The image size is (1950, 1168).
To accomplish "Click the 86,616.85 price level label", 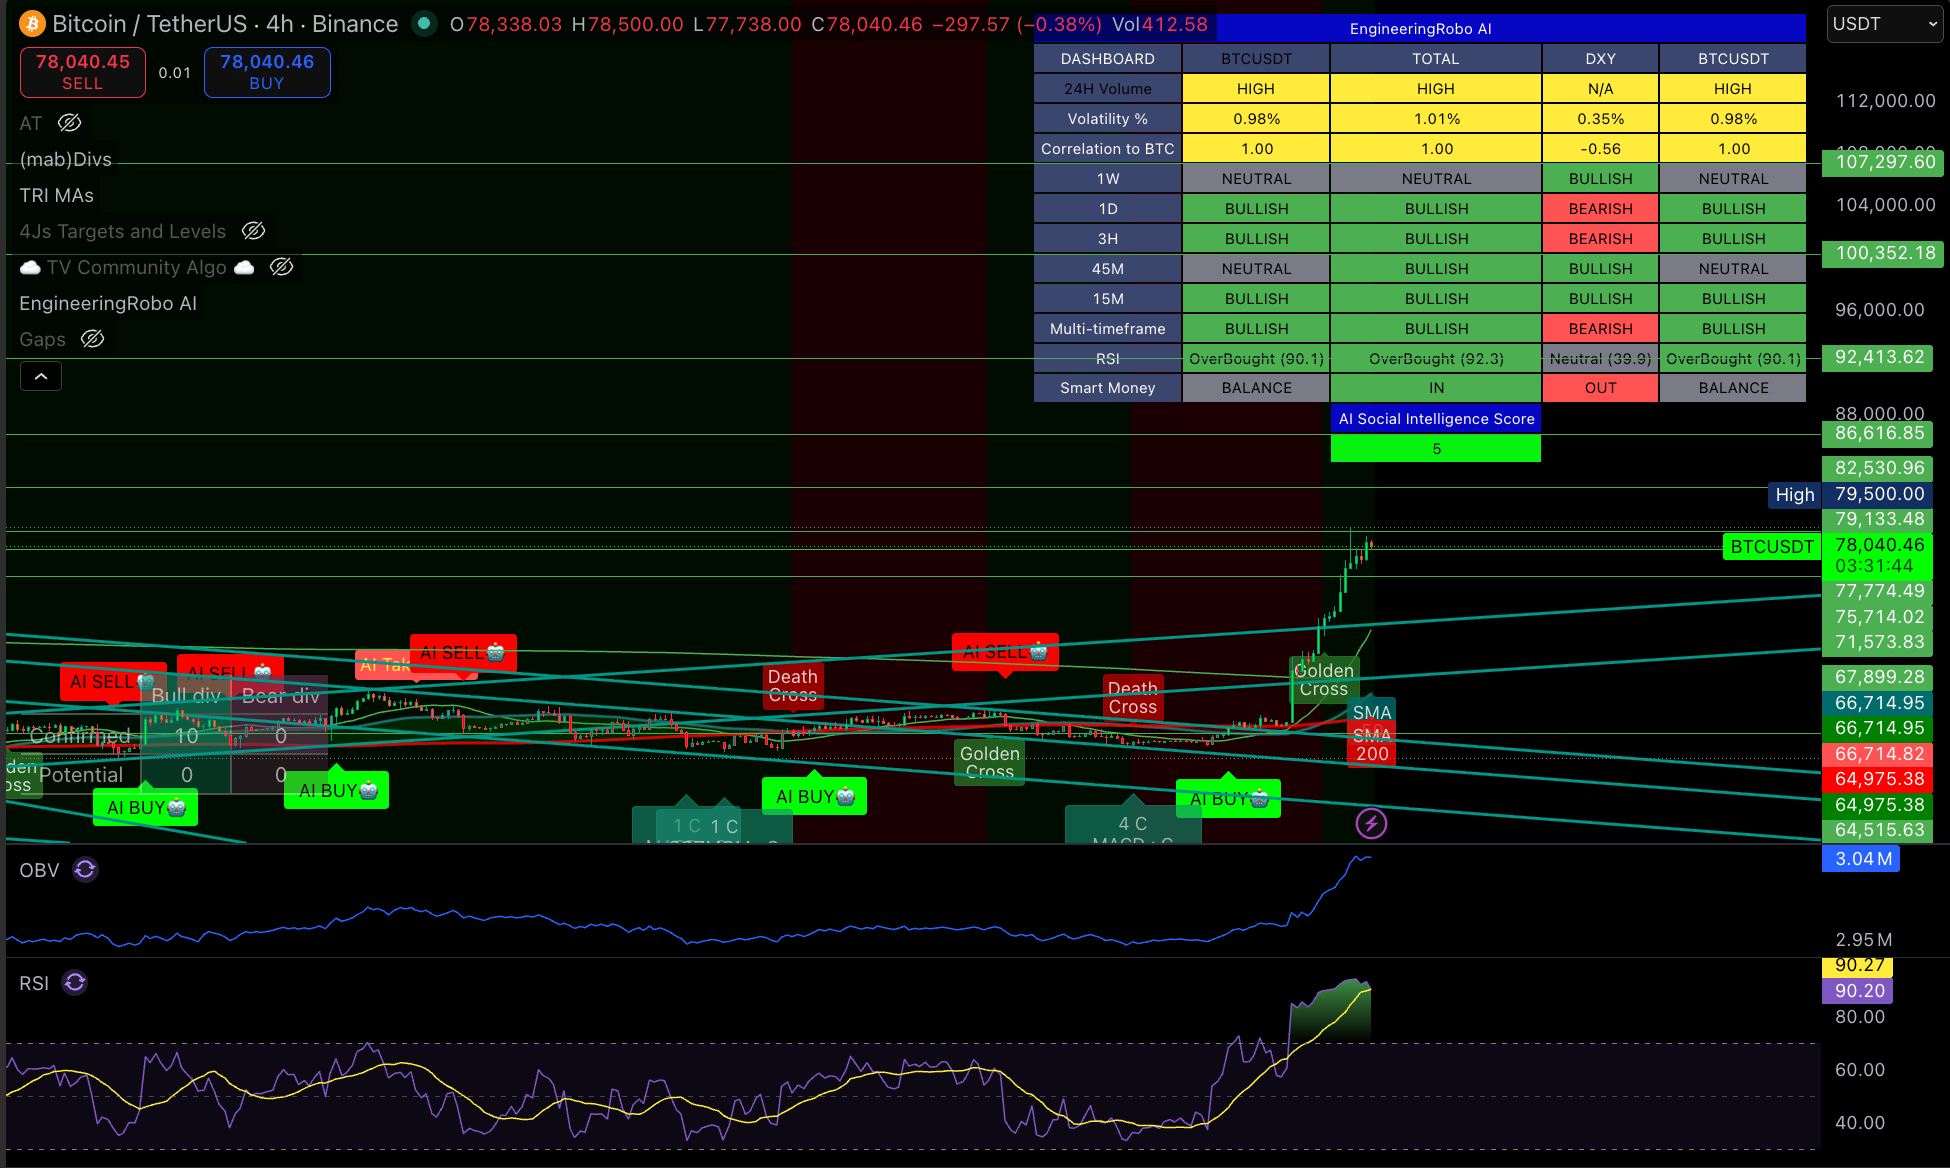I will coord(1878,433).
